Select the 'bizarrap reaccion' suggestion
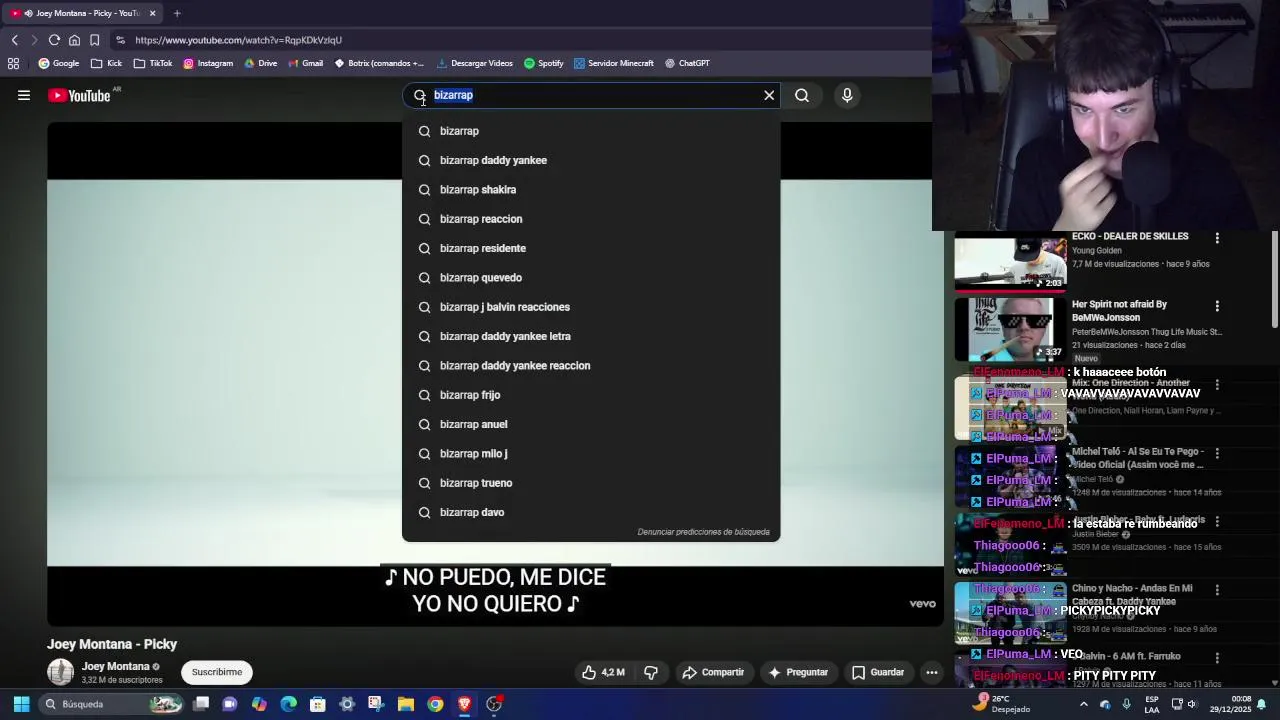Image resolution: width=1280 pixels, height=720 pixels. [591, 219]
